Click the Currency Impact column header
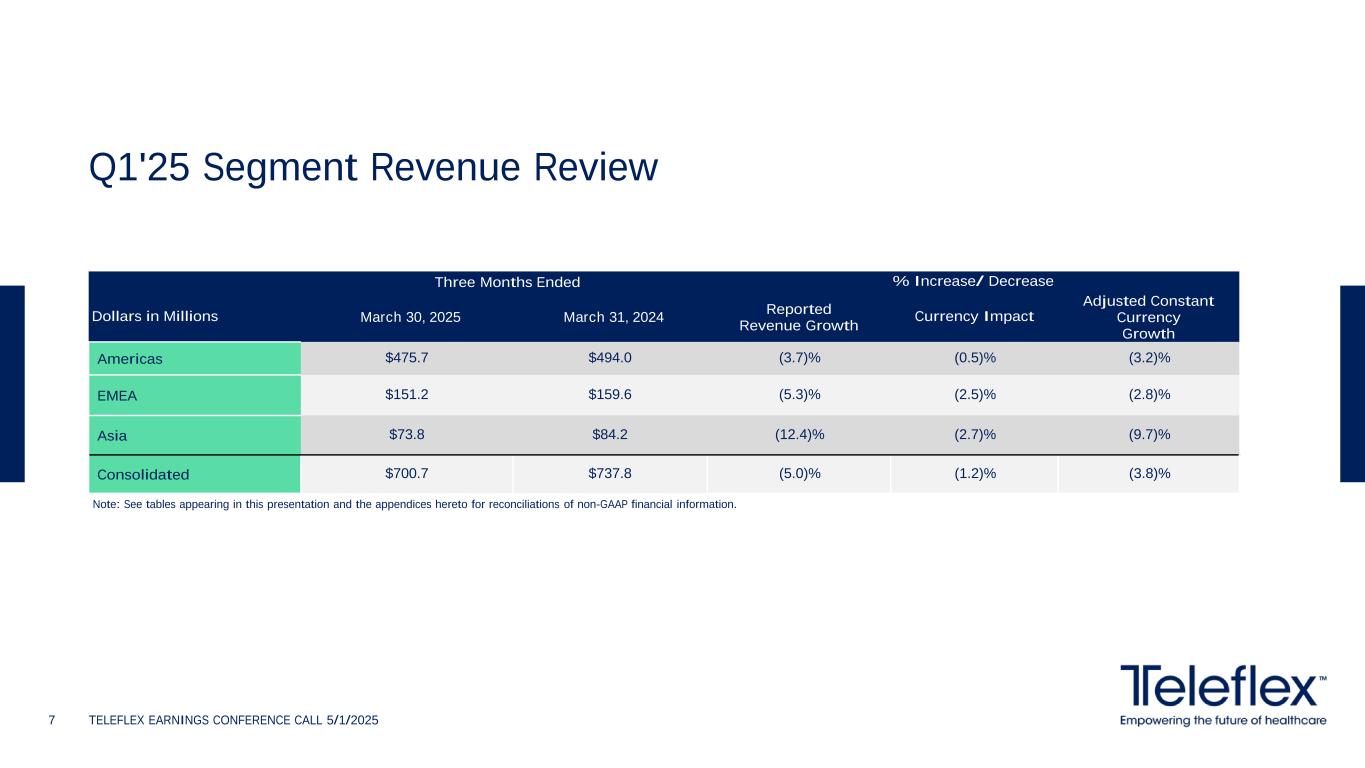This screenshot has width=1365, height=768. [973, 316]
